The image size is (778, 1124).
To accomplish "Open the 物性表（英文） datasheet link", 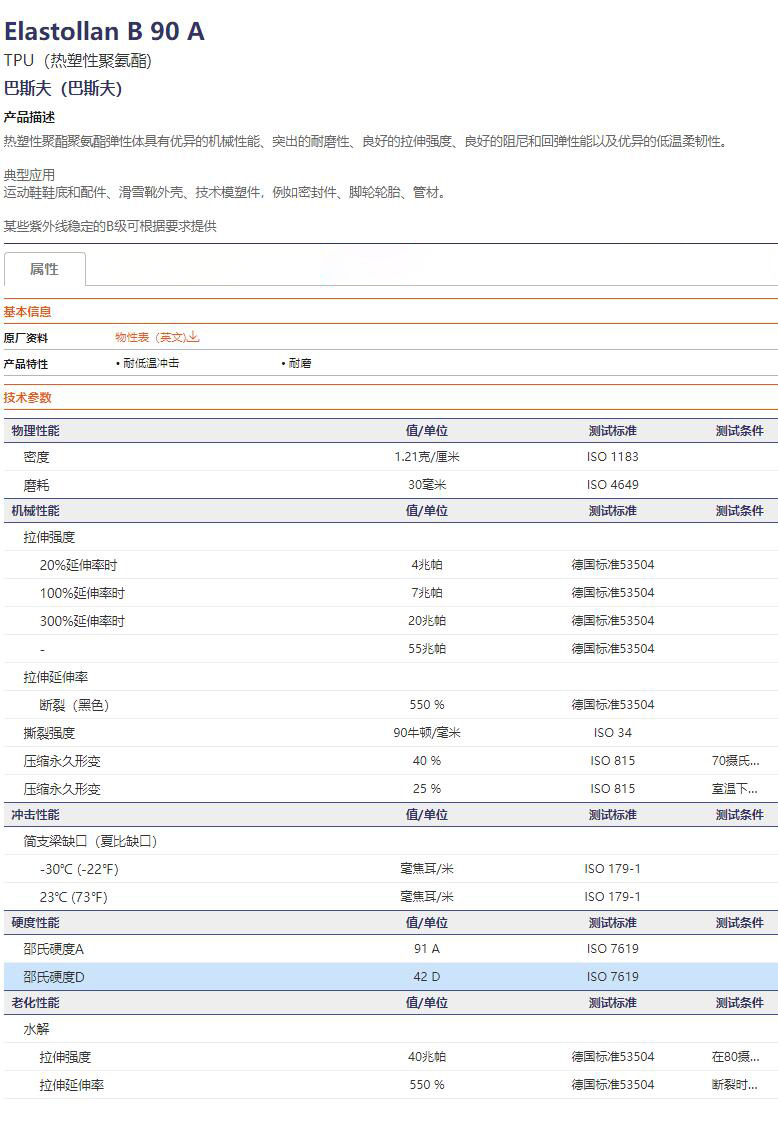I will coord(151,337).
